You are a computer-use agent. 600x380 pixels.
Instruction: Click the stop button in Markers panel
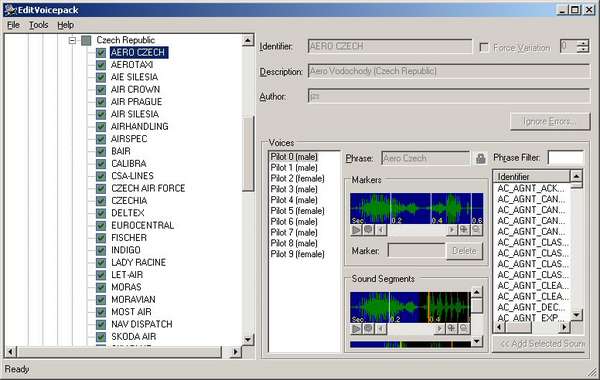tap(368, 230)
